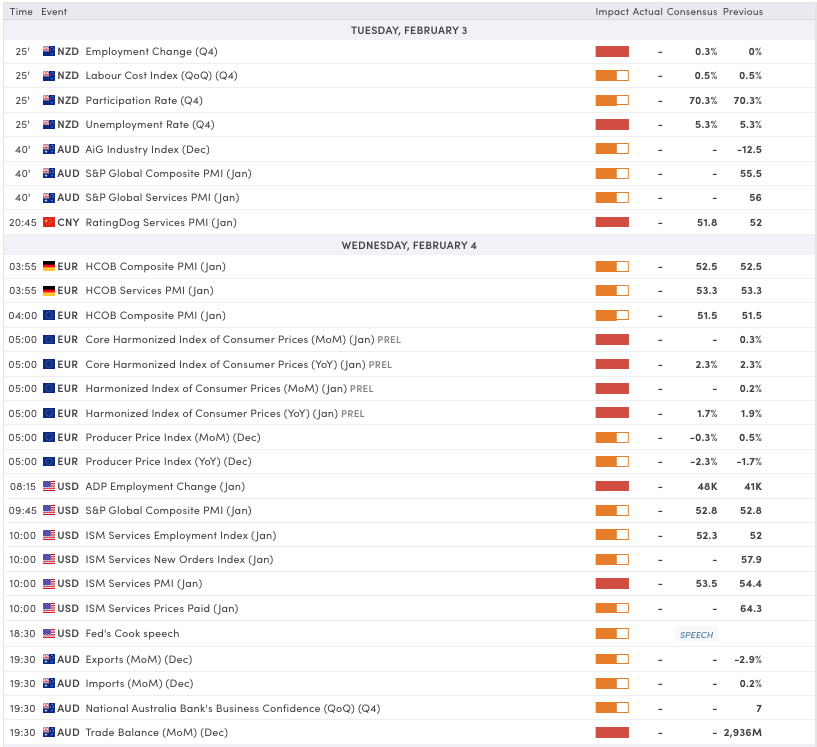
Task: Open ISM Services Employment Index (Jan) event
Action: [x=181, y=536]
